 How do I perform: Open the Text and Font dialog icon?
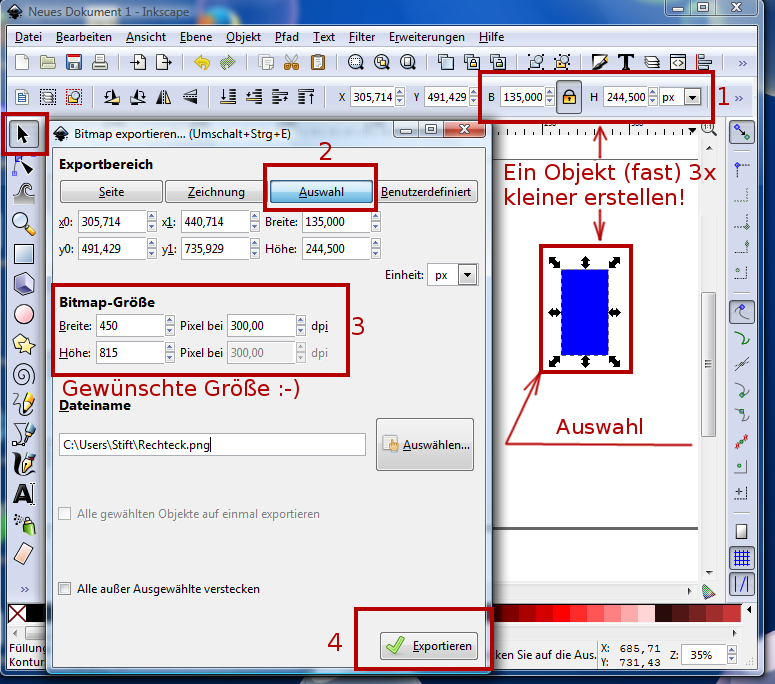[x=626, y=63]
